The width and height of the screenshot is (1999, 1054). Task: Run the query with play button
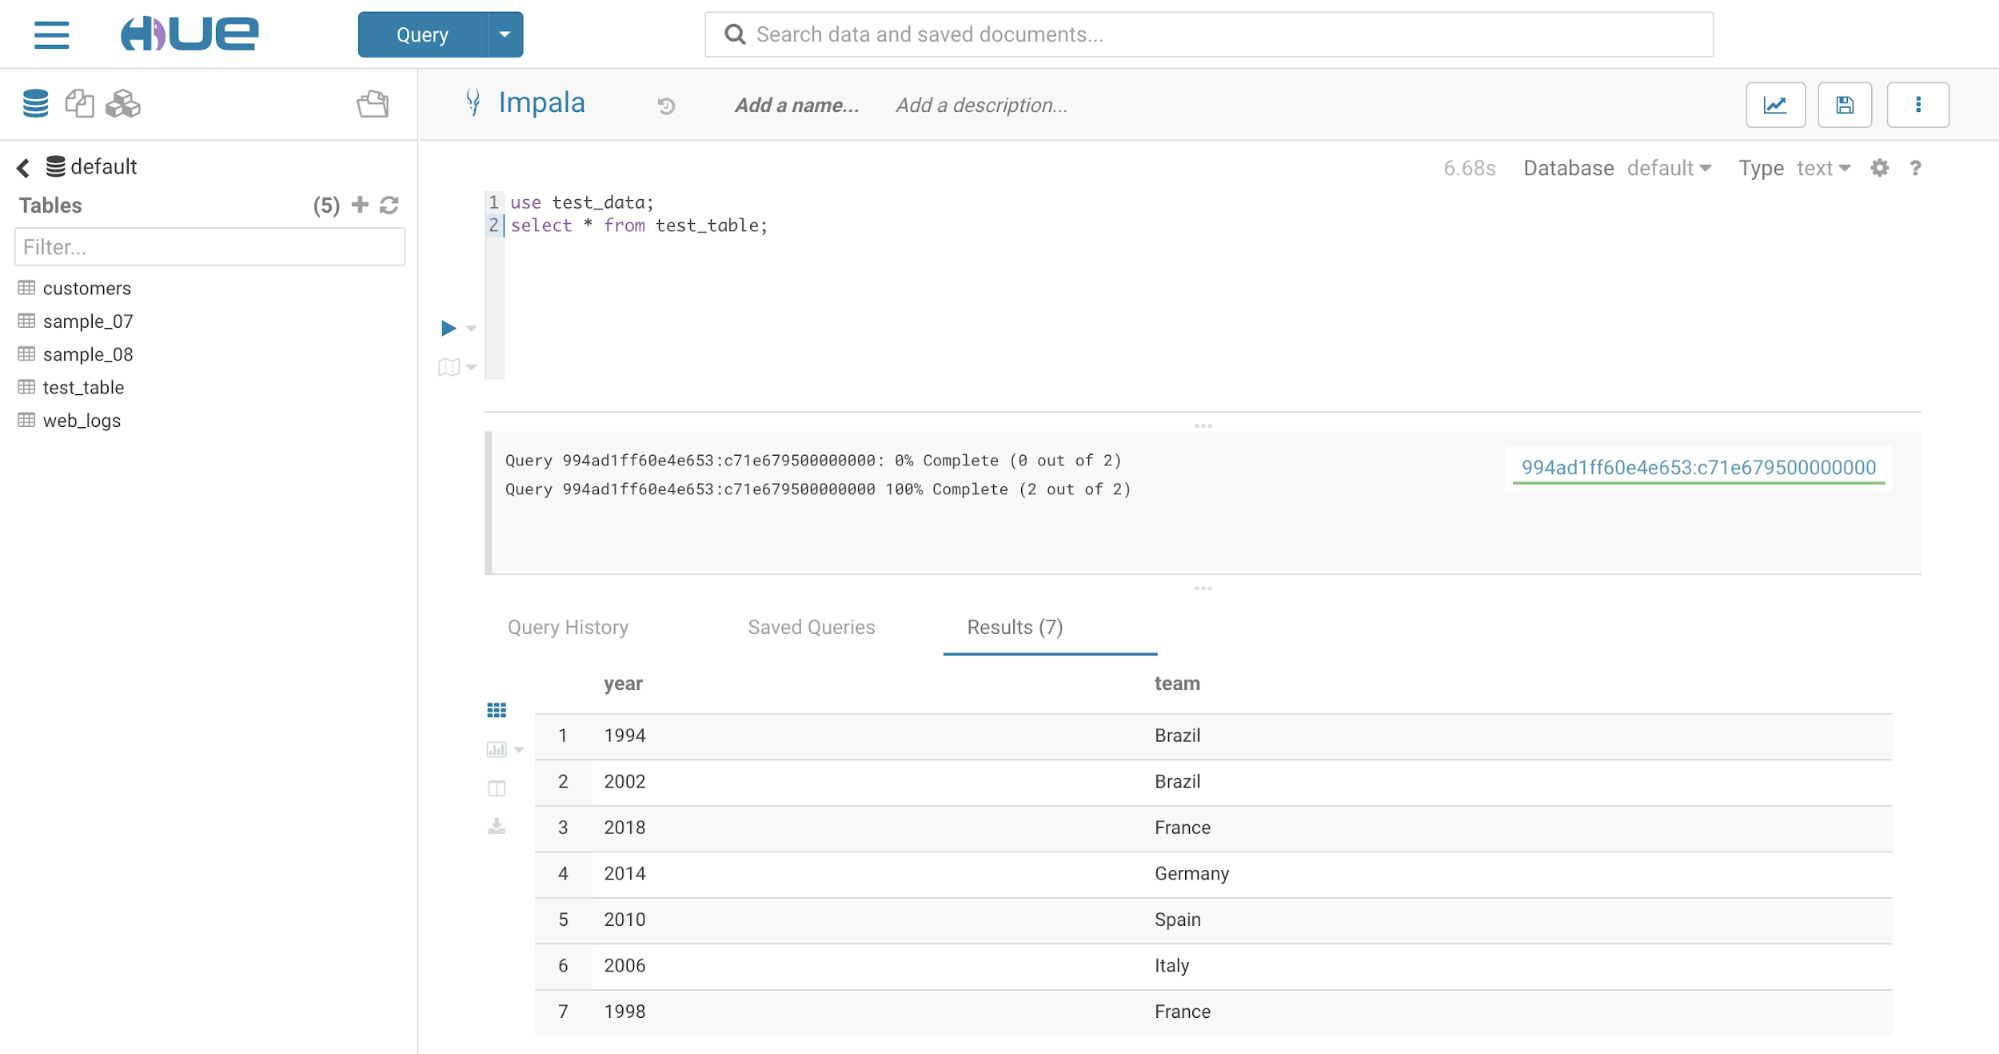click(x=448, y=328)
